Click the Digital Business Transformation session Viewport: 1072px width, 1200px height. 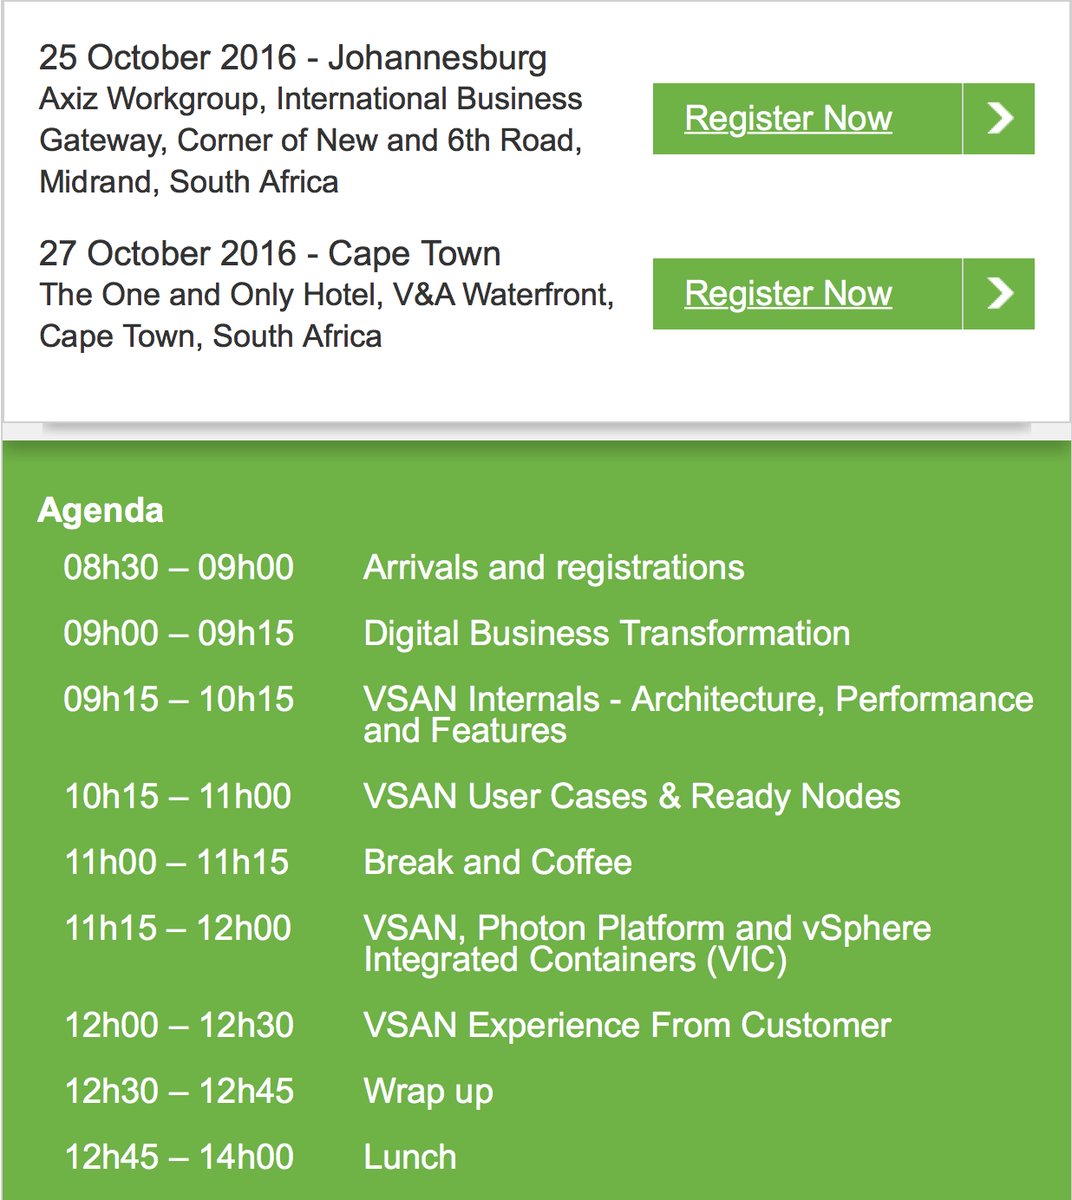point(606,634)
